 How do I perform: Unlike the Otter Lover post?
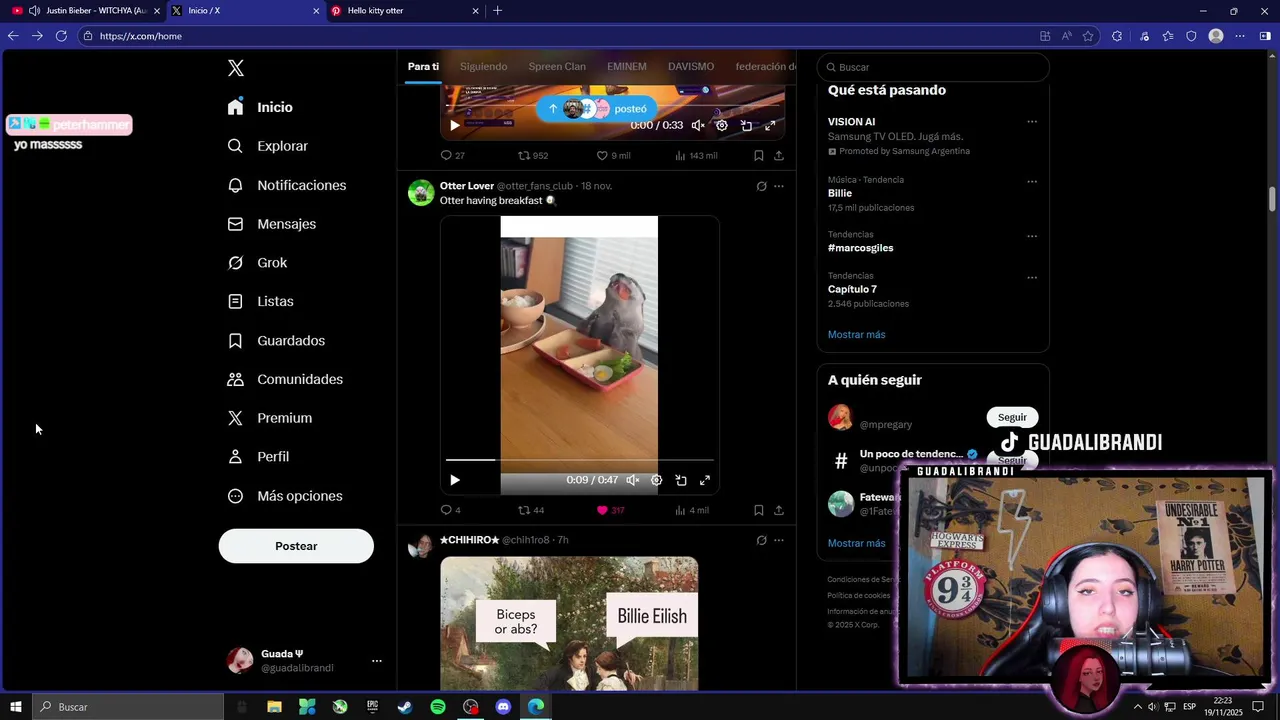click(610, 510)
